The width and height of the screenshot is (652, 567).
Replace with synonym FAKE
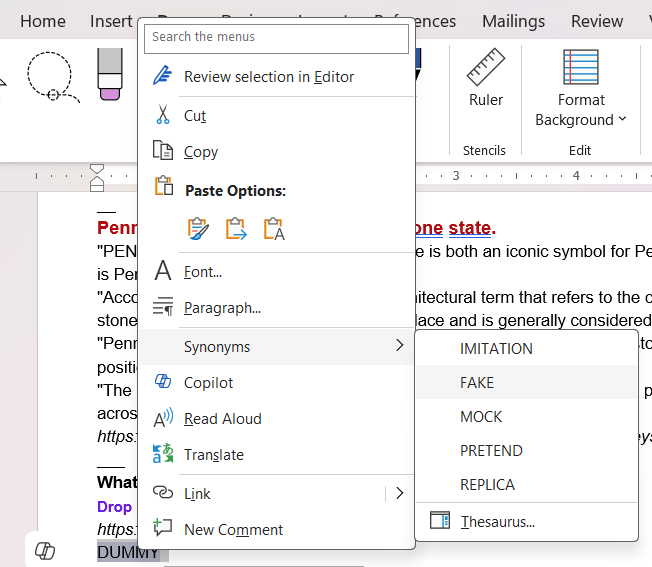tap(527, 382)
